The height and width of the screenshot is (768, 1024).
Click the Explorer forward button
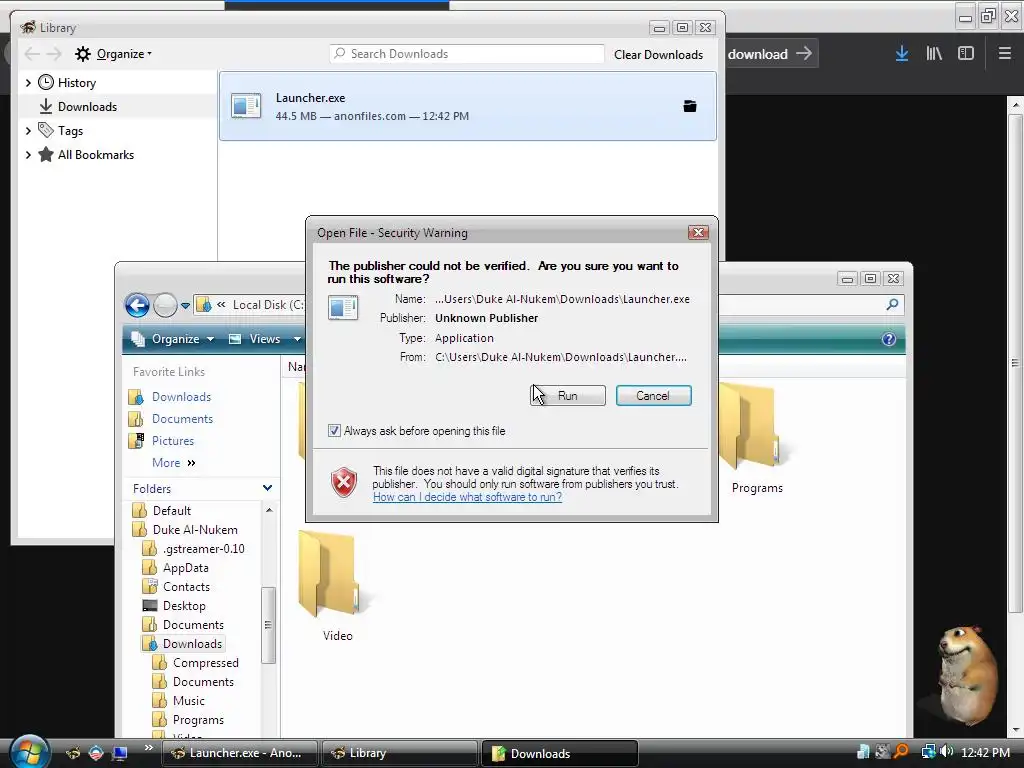165,305
